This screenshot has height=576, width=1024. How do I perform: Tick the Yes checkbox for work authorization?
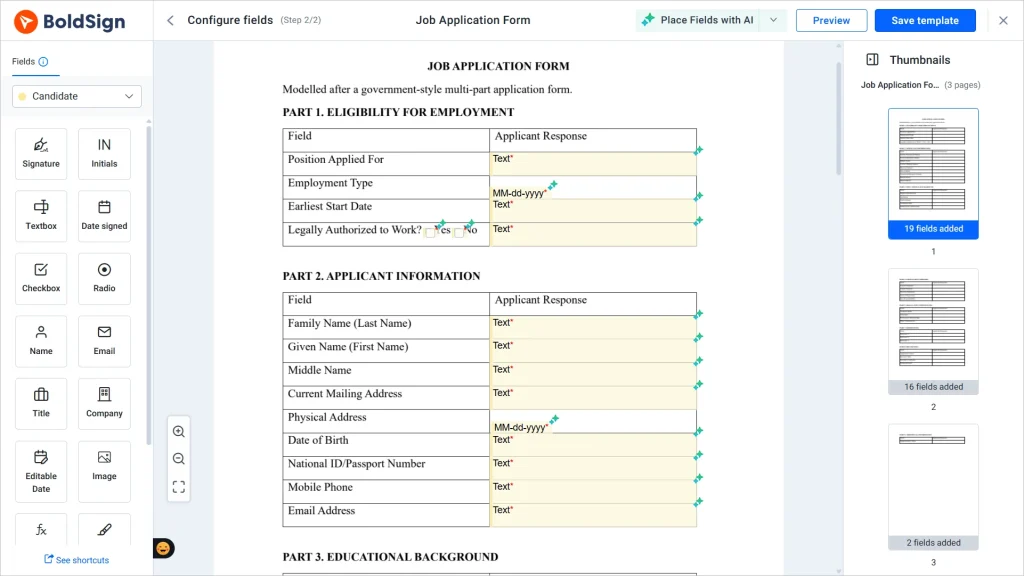[x=430, y=232]
